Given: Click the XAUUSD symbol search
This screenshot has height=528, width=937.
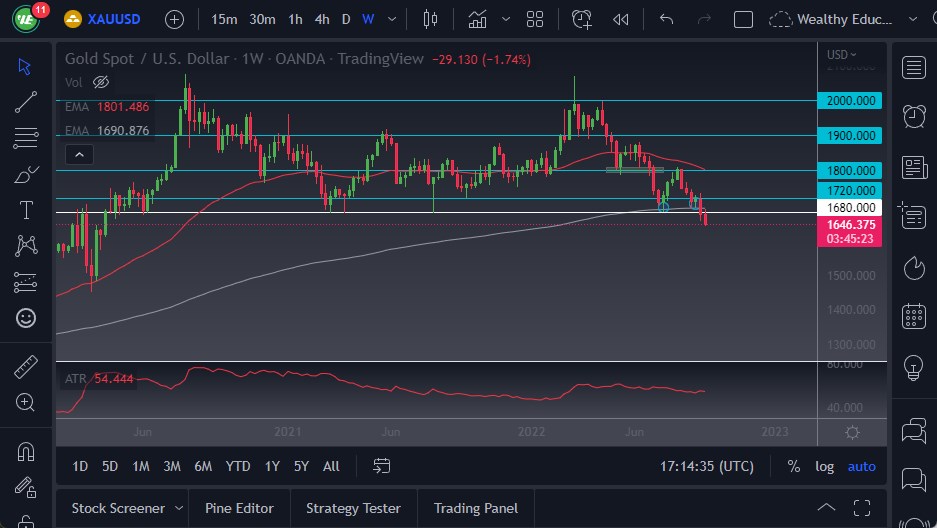Looking at the screenshot, I should tap(112, 19).
